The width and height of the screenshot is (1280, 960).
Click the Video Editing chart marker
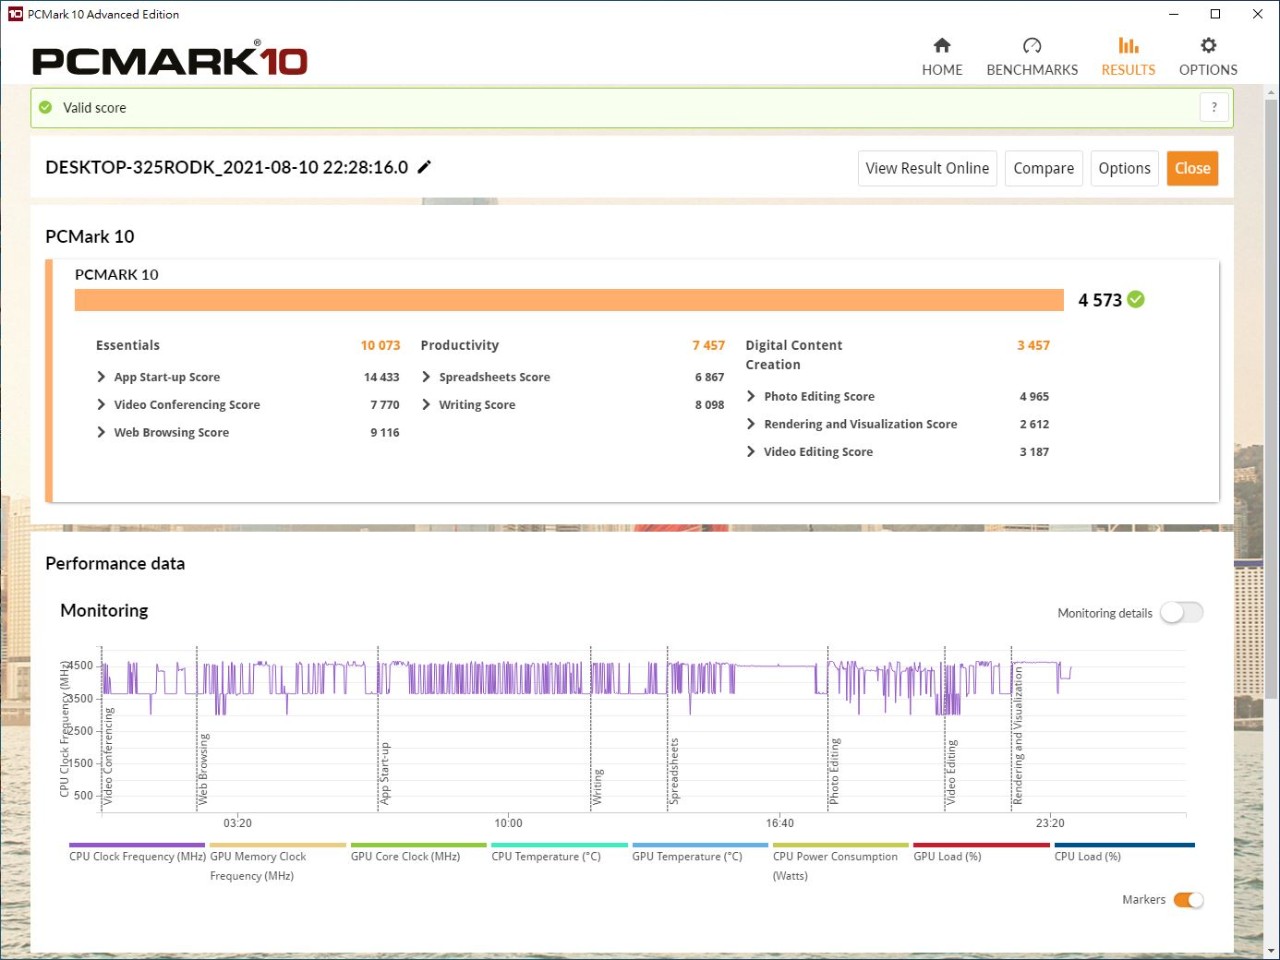pyautogui.click(x=951, y=772)
